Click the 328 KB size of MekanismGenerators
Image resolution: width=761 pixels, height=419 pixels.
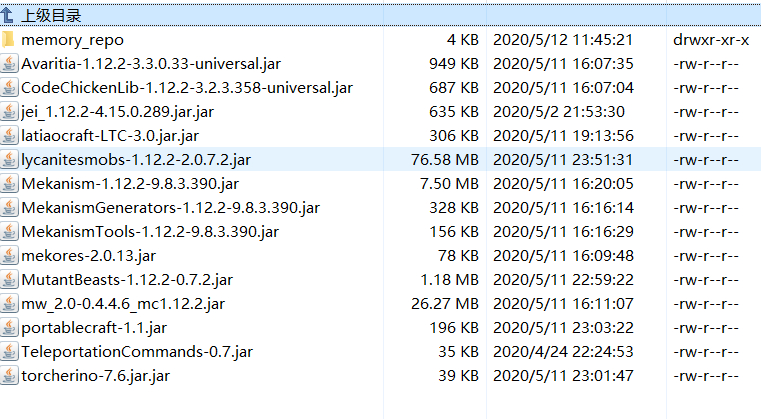point(454,208)
